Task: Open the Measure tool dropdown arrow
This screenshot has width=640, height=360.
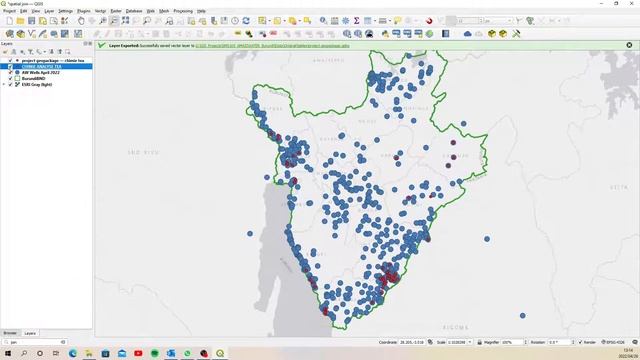Action: tap(390, 21)
